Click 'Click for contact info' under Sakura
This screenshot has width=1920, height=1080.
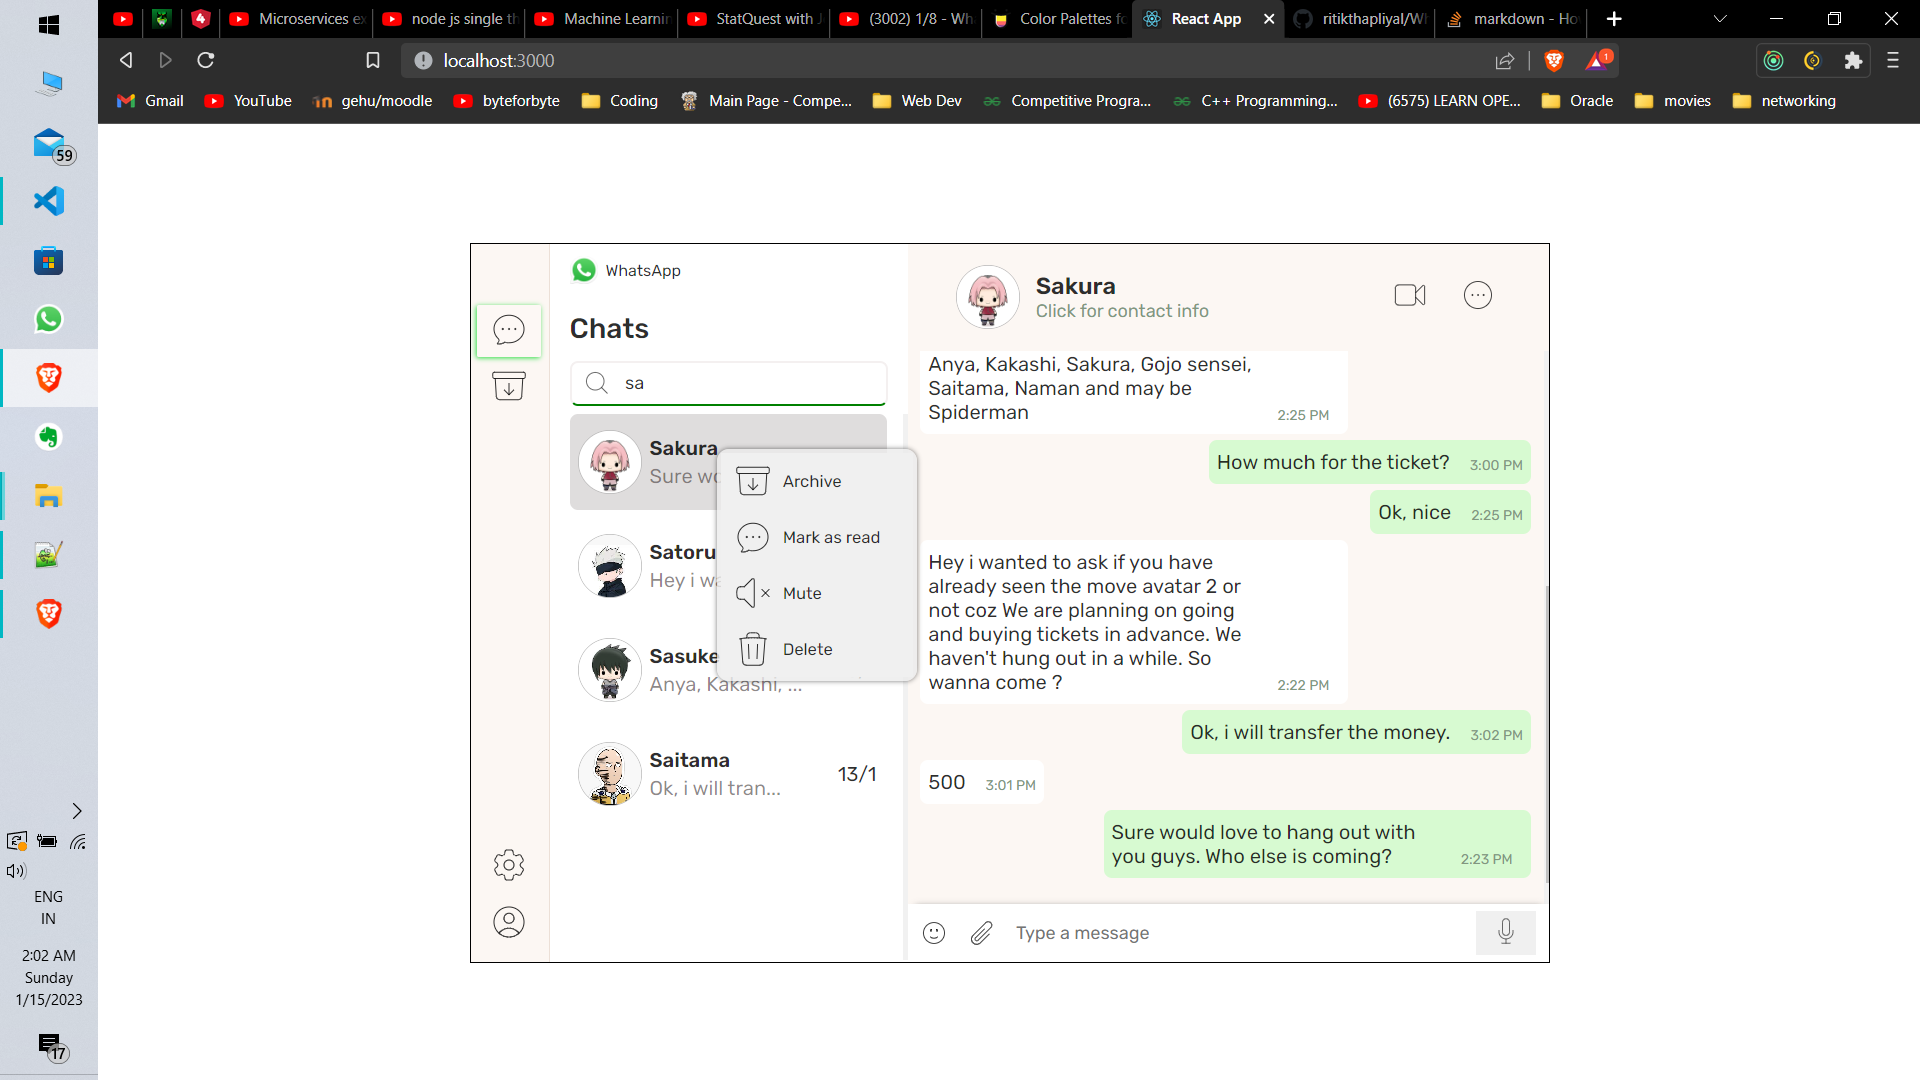pyautogui.click(x=1122, y=311)
